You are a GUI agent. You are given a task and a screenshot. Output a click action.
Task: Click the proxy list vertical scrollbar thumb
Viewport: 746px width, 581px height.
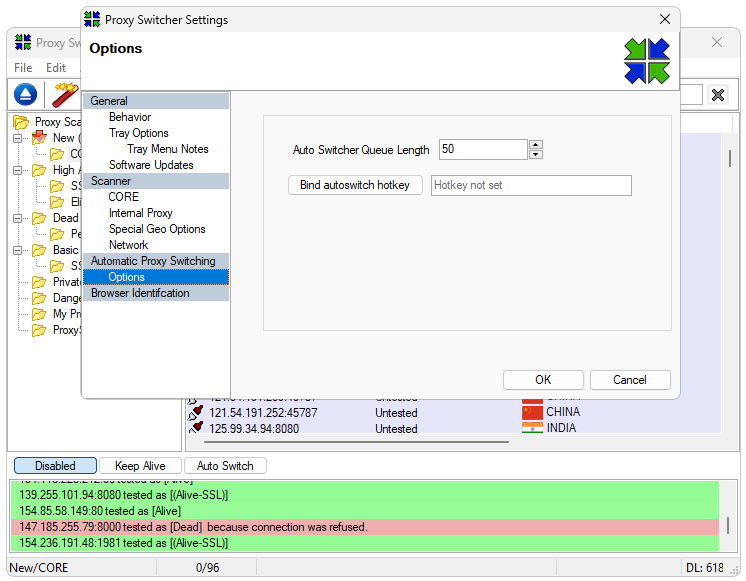coord(729,158)
